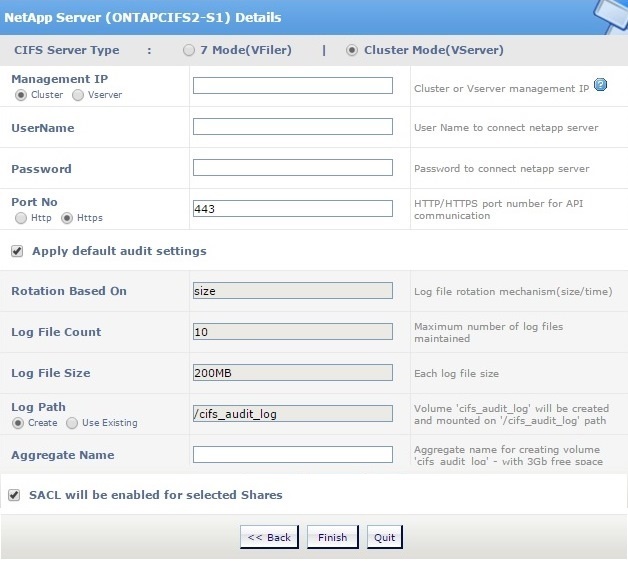Image resolution: width=628 pixels, height=561 pixels.
Task: Go back with the << Back button
Action: pos(270,537)
